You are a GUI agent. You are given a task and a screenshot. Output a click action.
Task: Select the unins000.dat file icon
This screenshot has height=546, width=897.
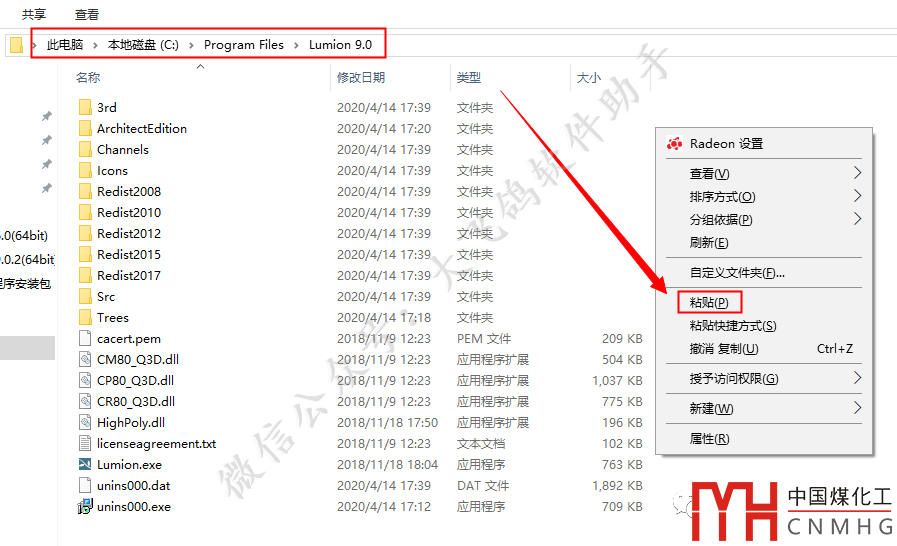(85, 486)
